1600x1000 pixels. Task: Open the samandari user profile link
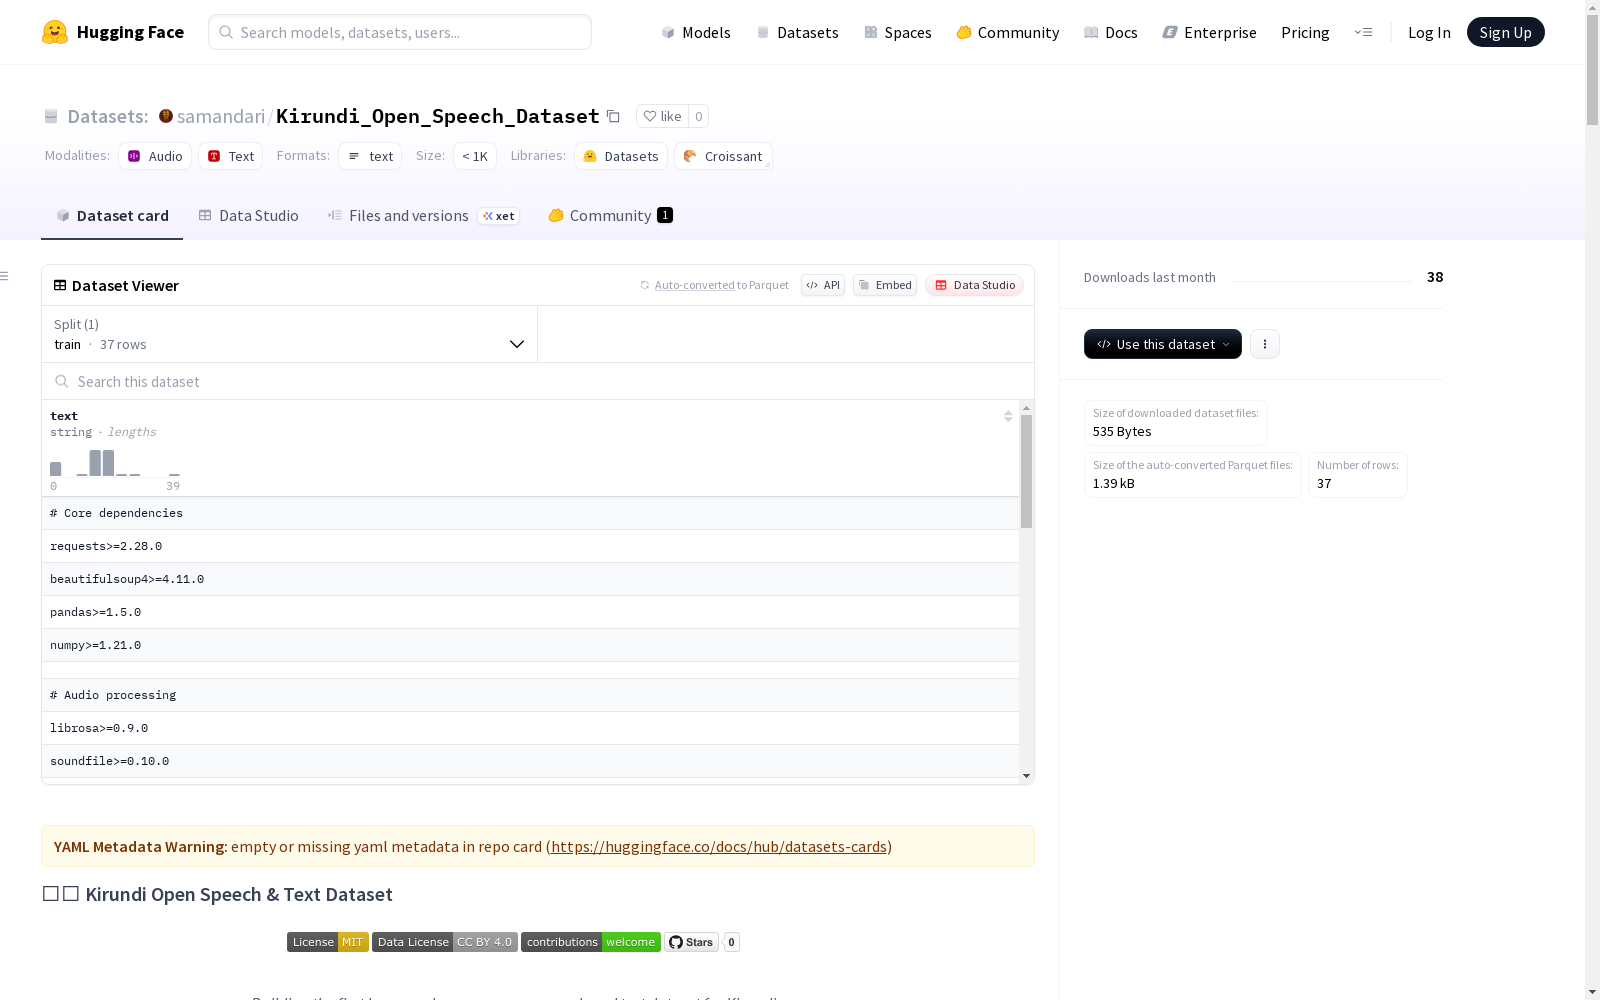click(x=221, y=116)
